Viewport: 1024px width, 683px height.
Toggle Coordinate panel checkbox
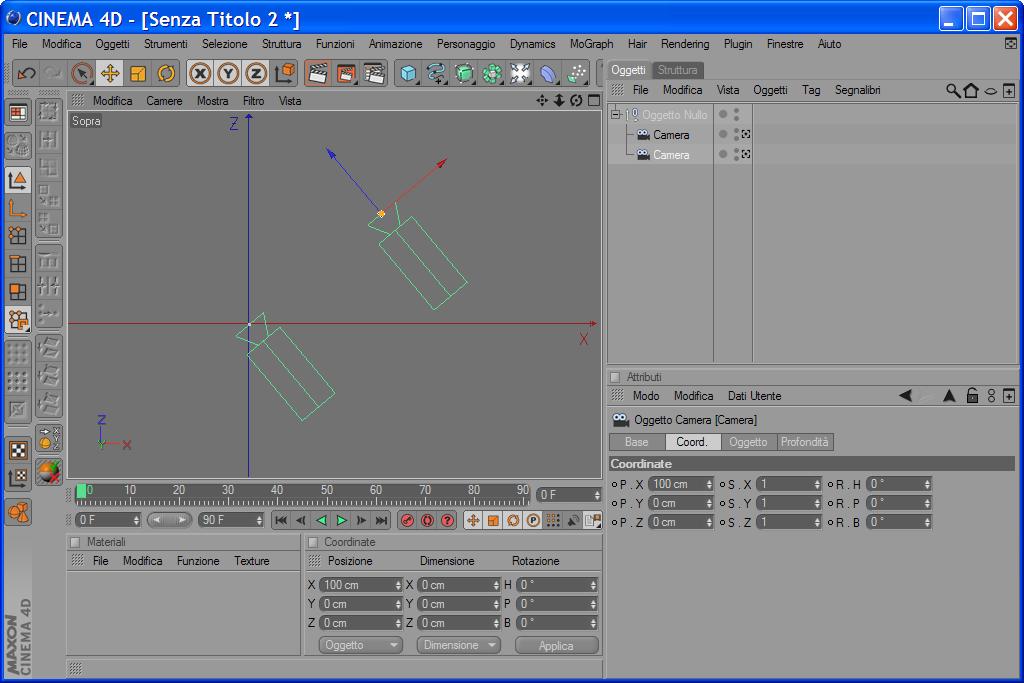coord(312,542)
